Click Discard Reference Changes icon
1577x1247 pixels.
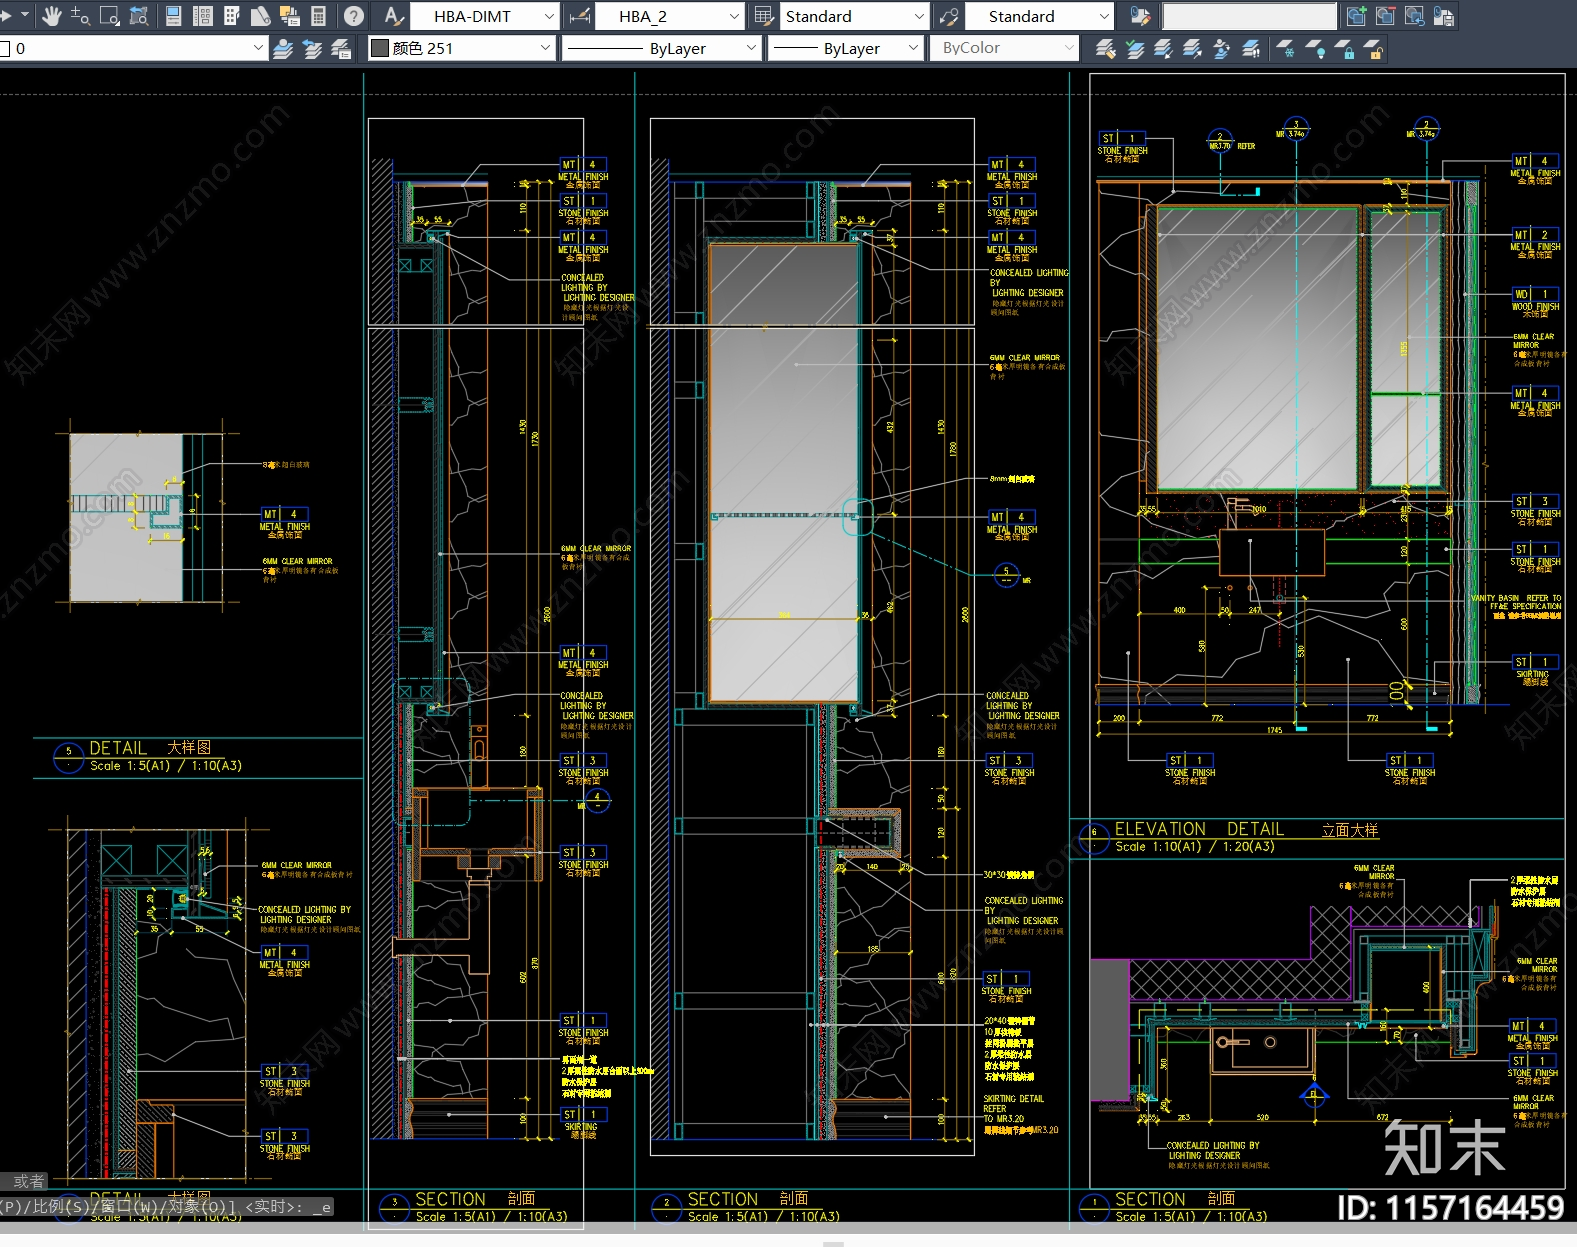(x=1414, y=16)
